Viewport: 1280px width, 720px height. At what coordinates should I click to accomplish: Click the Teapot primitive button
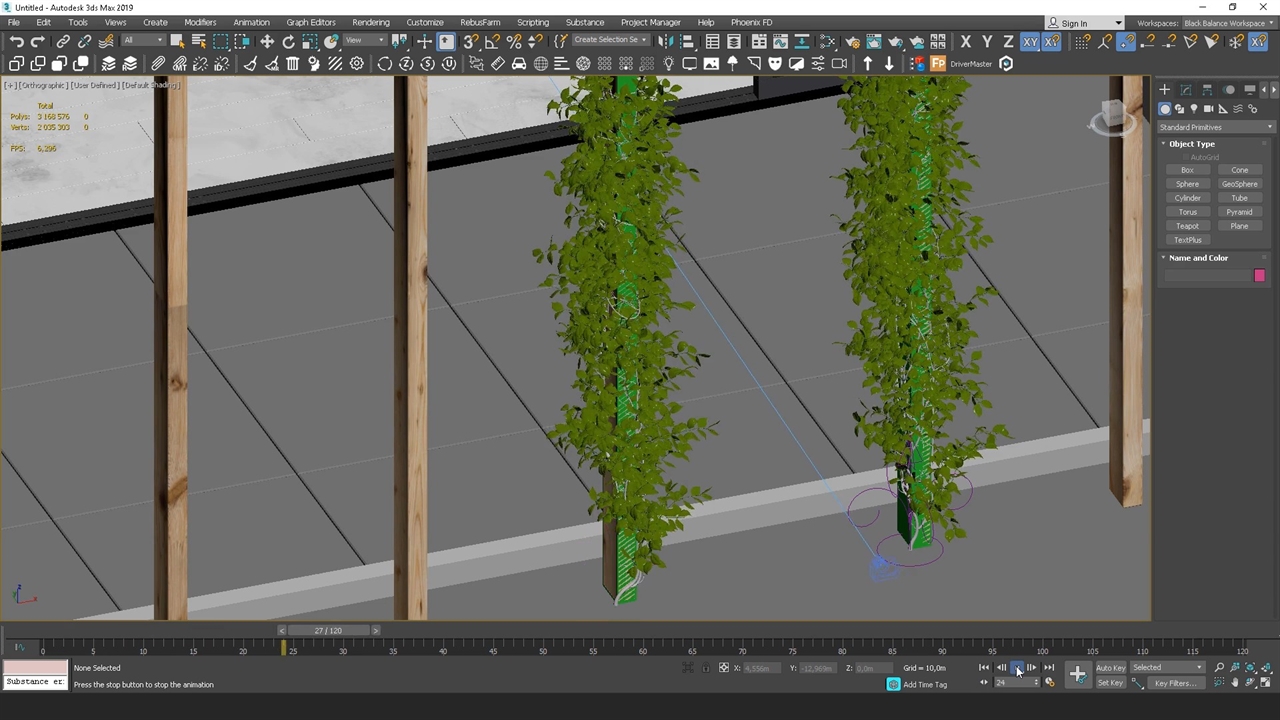pos(1187,226)
